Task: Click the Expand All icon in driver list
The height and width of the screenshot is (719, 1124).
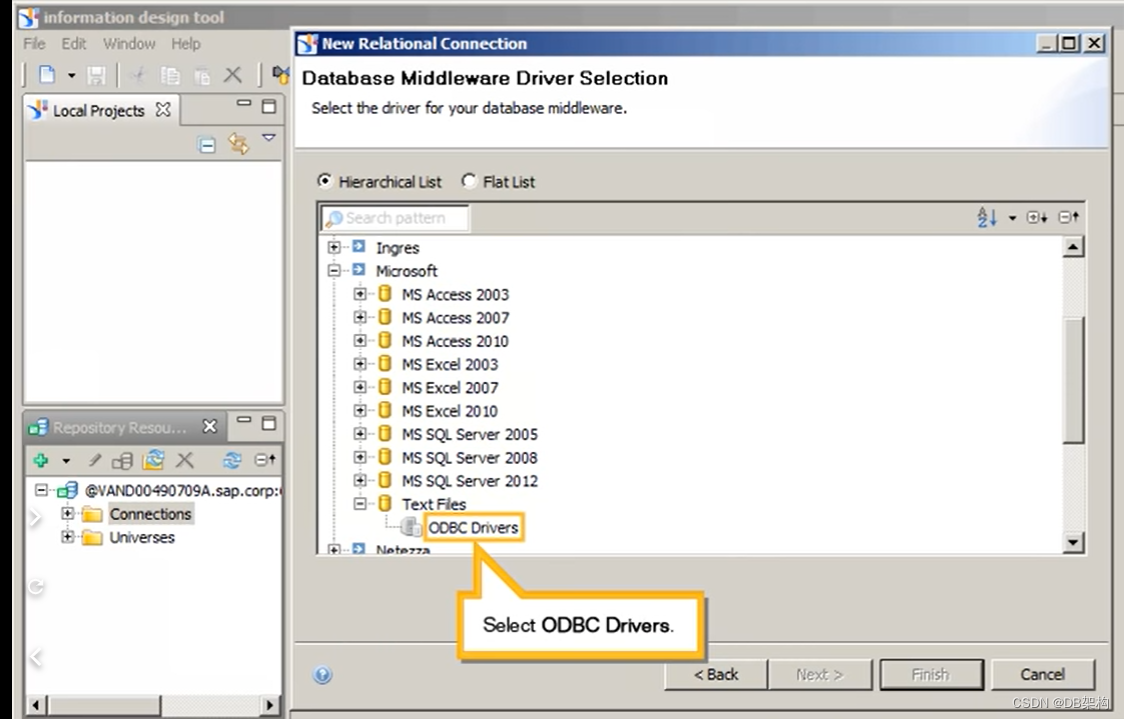Action: pos(1037,217)
